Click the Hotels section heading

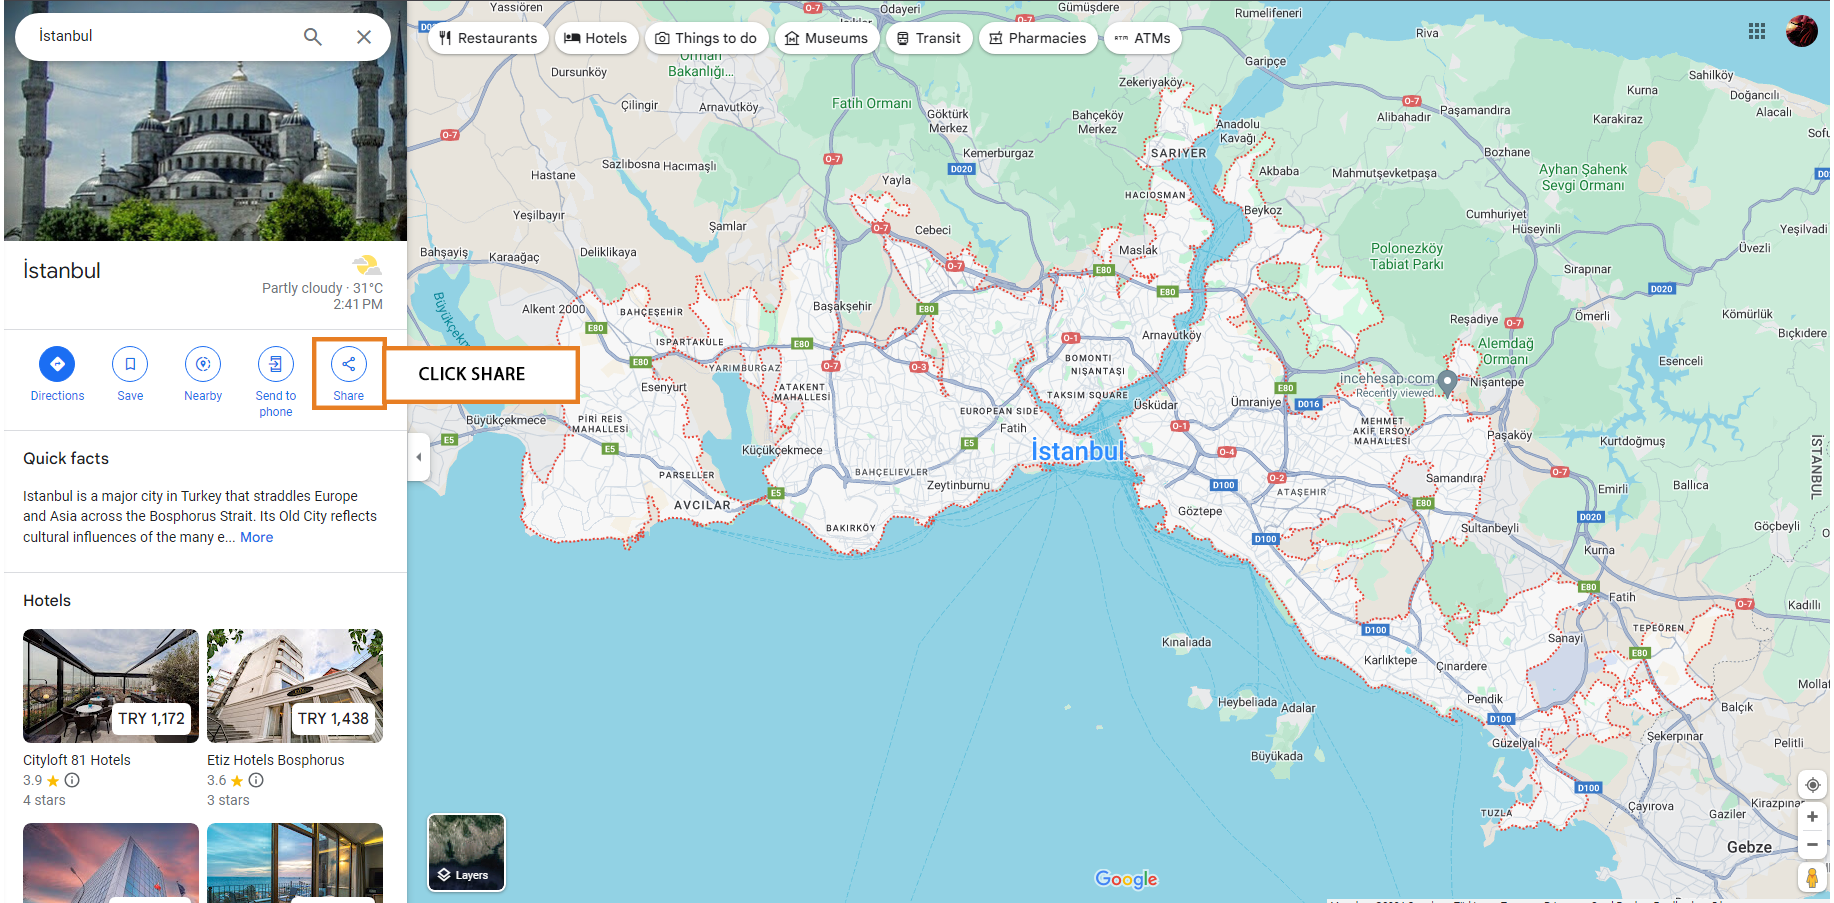(47, 600)
